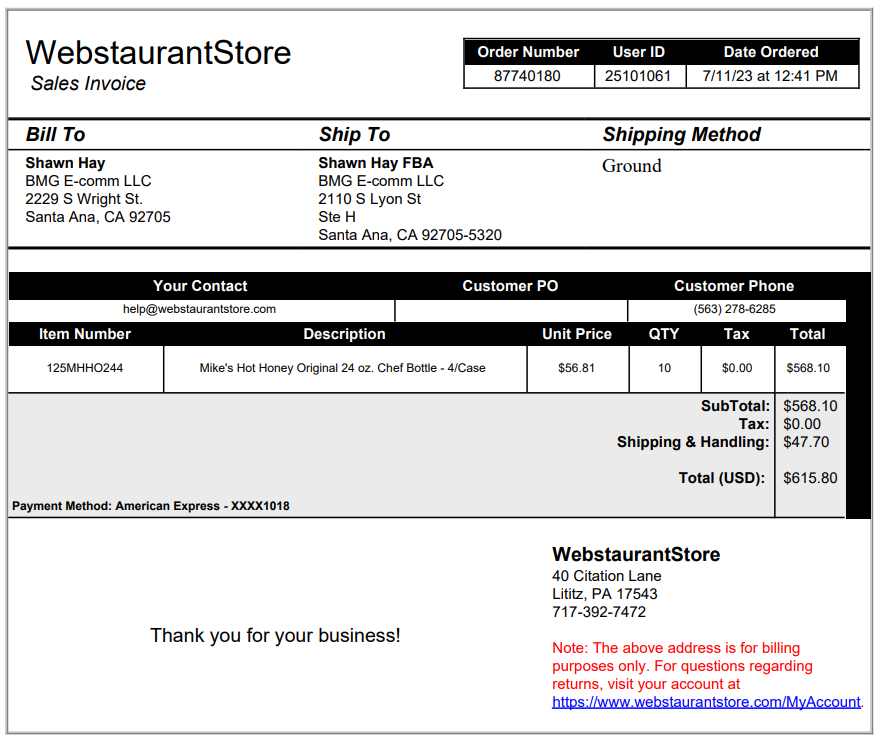Click the Payment Method American Express line
Image resolution: width=878 pixels, height=740 pixels.
pyautogui.click(x=151, y=506)
